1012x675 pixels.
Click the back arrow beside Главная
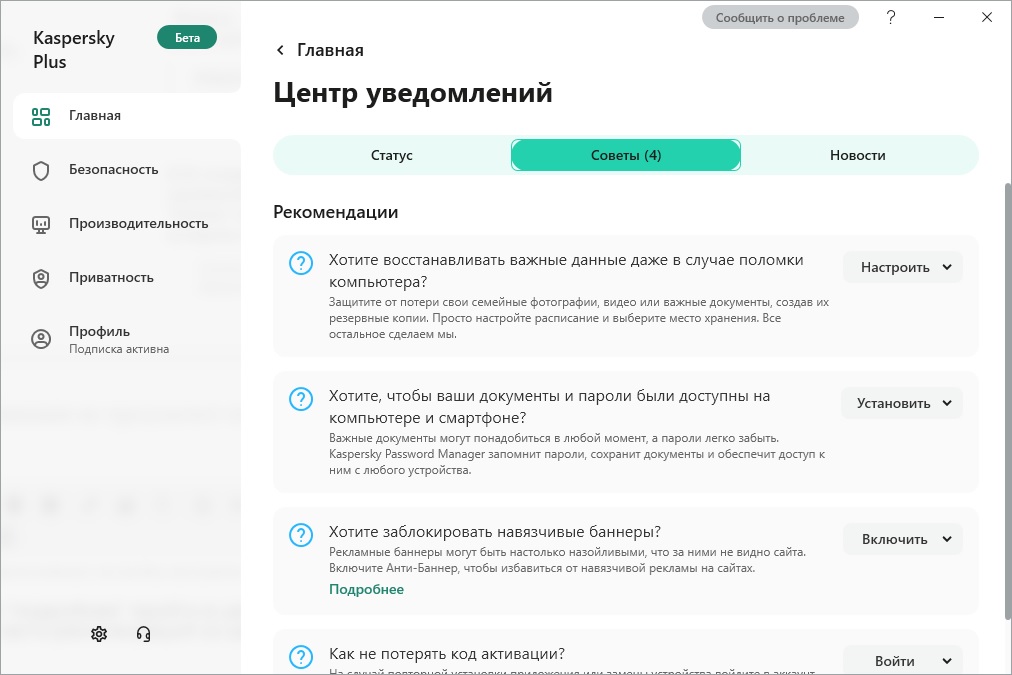[280, 50]
